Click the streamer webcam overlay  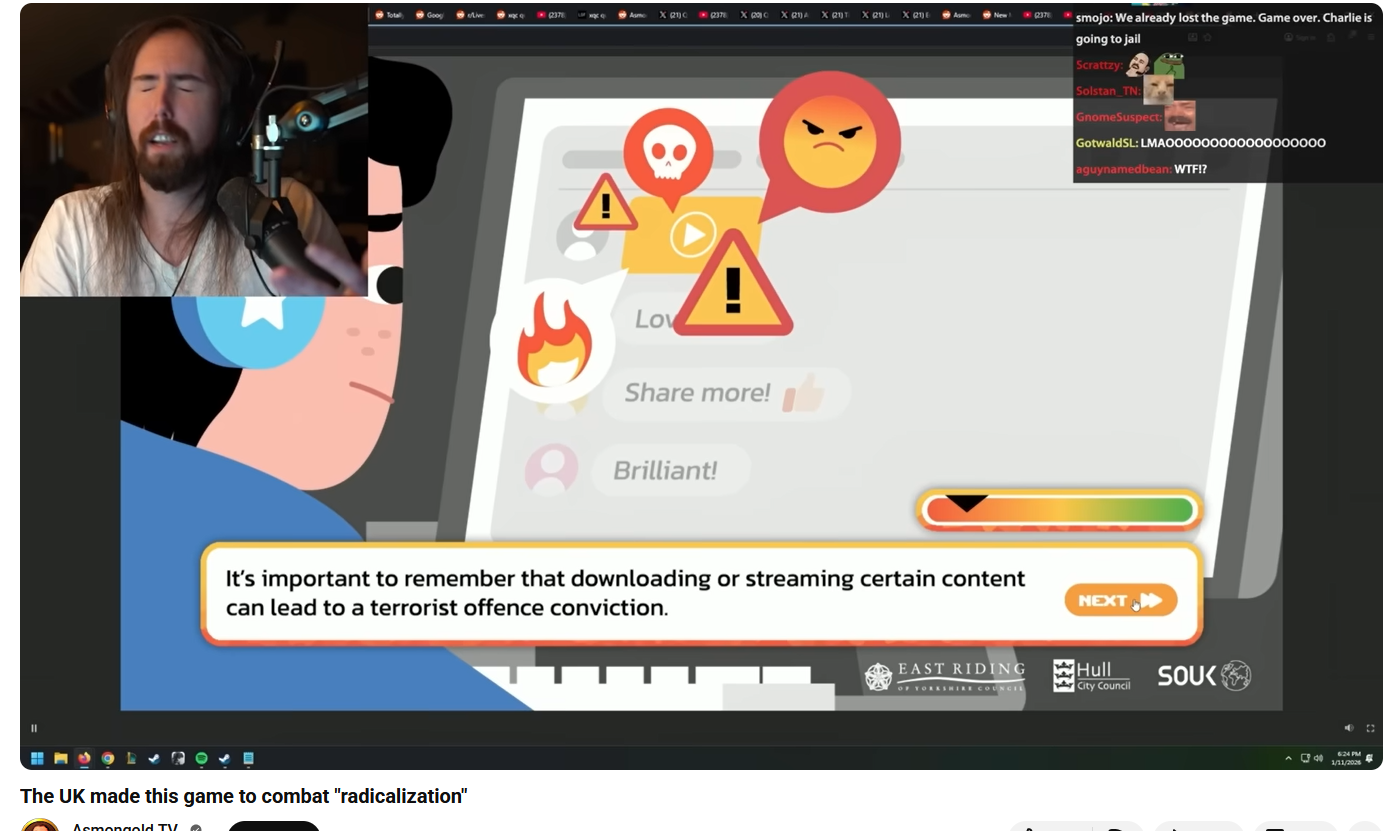coord(194,150)
